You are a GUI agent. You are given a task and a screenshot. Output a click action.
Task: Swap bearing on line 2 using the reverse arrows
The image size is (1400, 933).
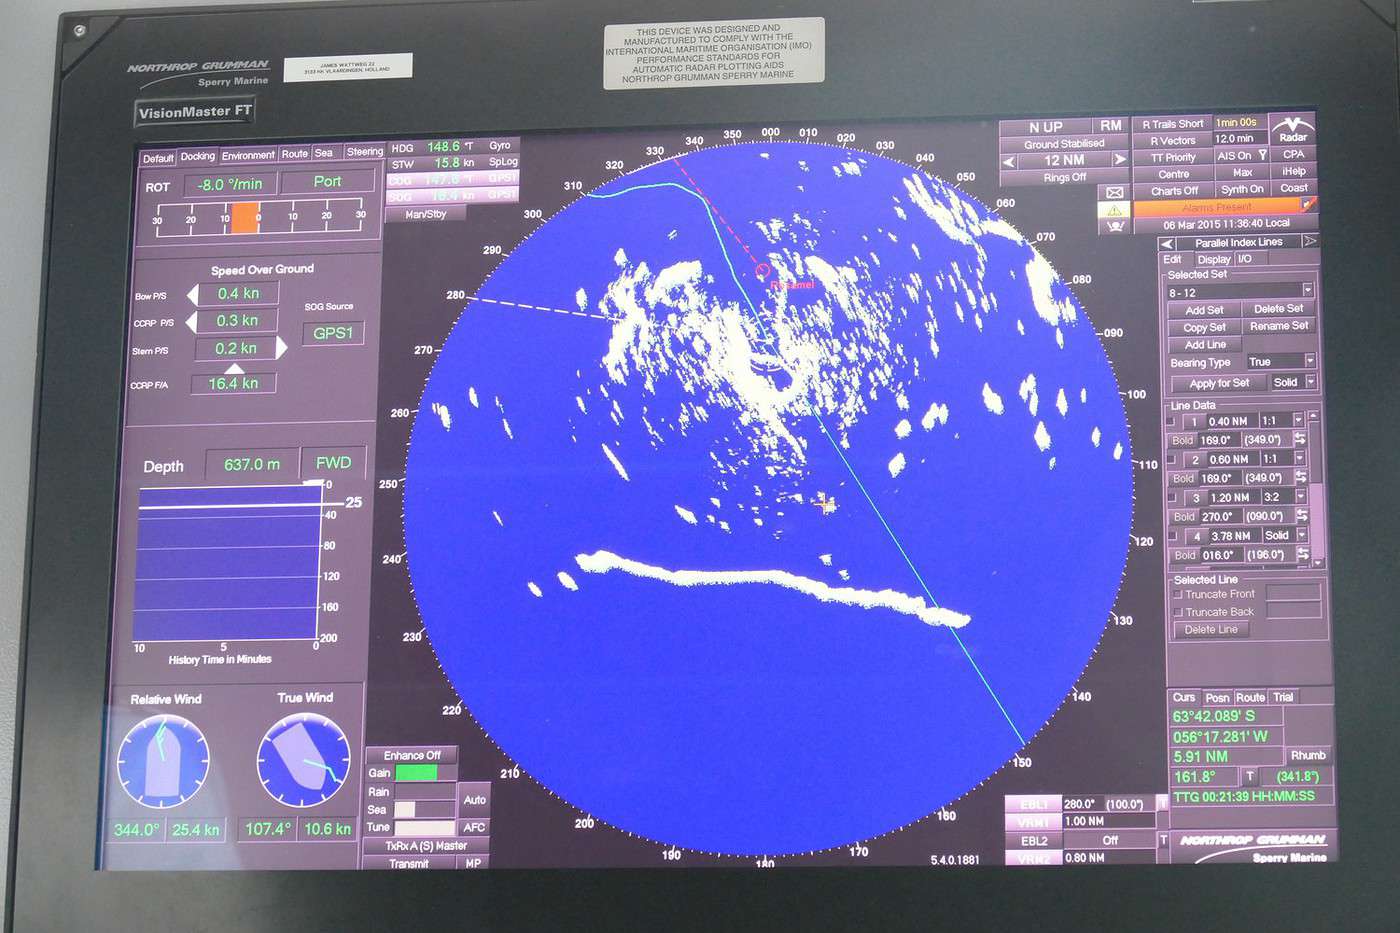point(1300,478)
